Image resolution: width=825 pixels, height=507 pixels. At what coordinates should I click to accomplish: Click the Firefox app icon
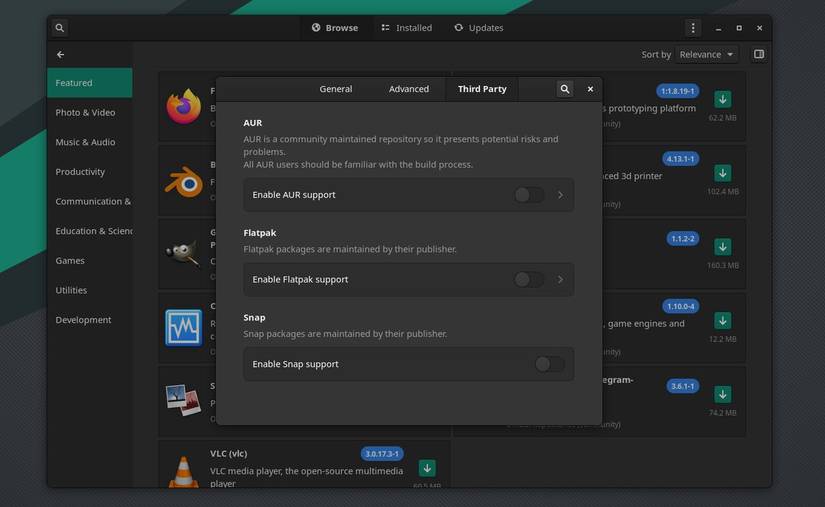pos(184,107)
